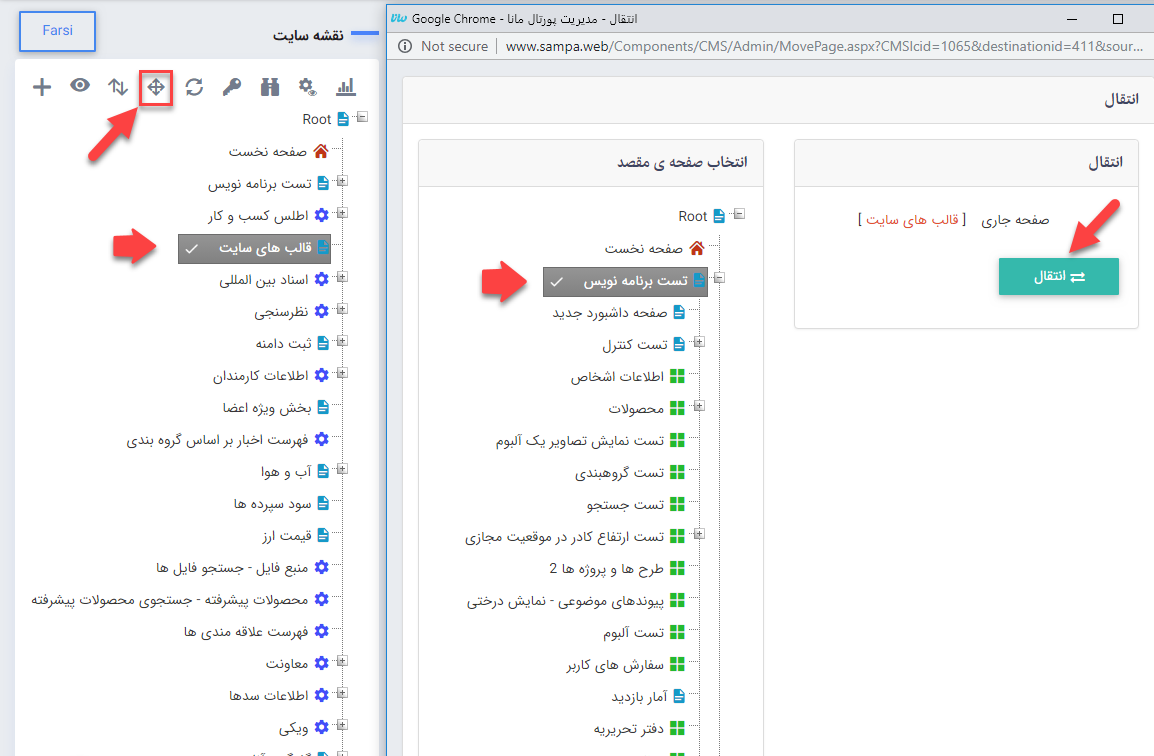
Task: Expand the محصولات tree node
Action: tap(698, 407)
